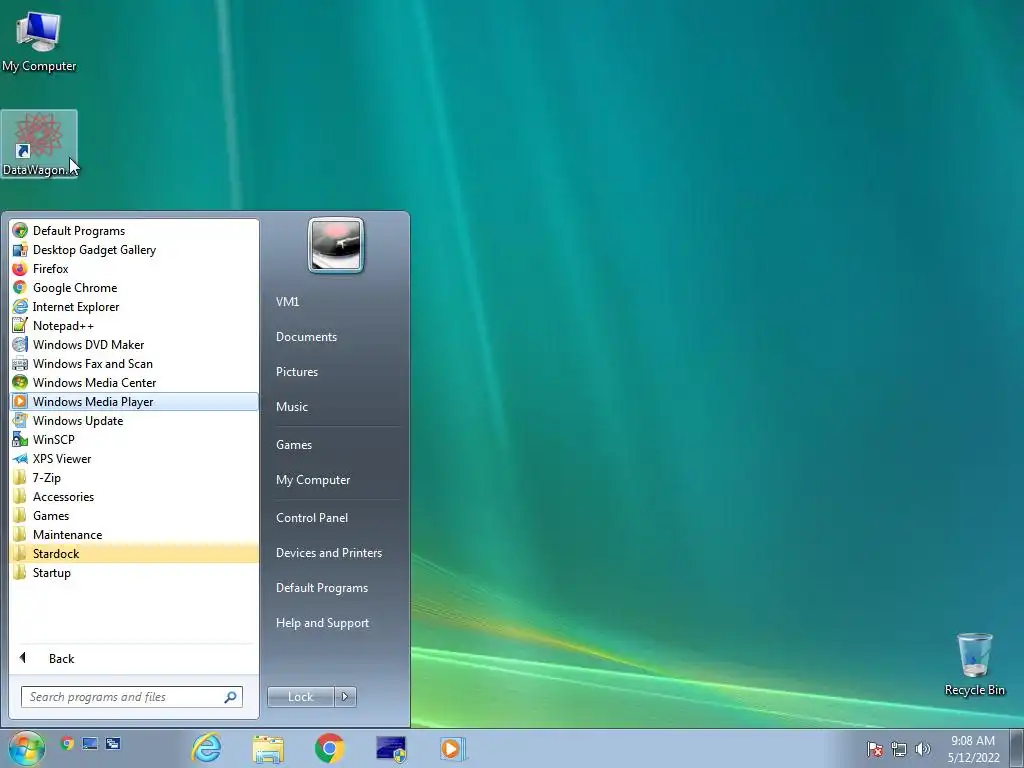Expand the Accessories folder
Viewport: 1024px width, 768px height.
tap(134, 496)
